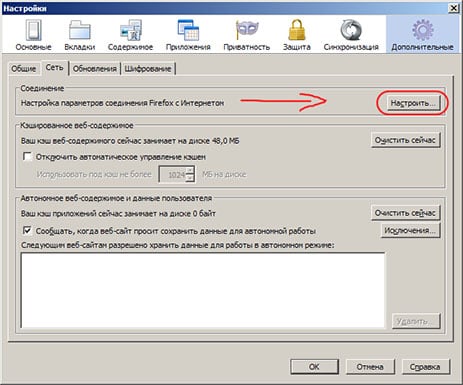The width and height of the screenshot is (463, 385).
Task: Click the Настроить... connection button
Action: pyautogui.click(x=413, y=103)
